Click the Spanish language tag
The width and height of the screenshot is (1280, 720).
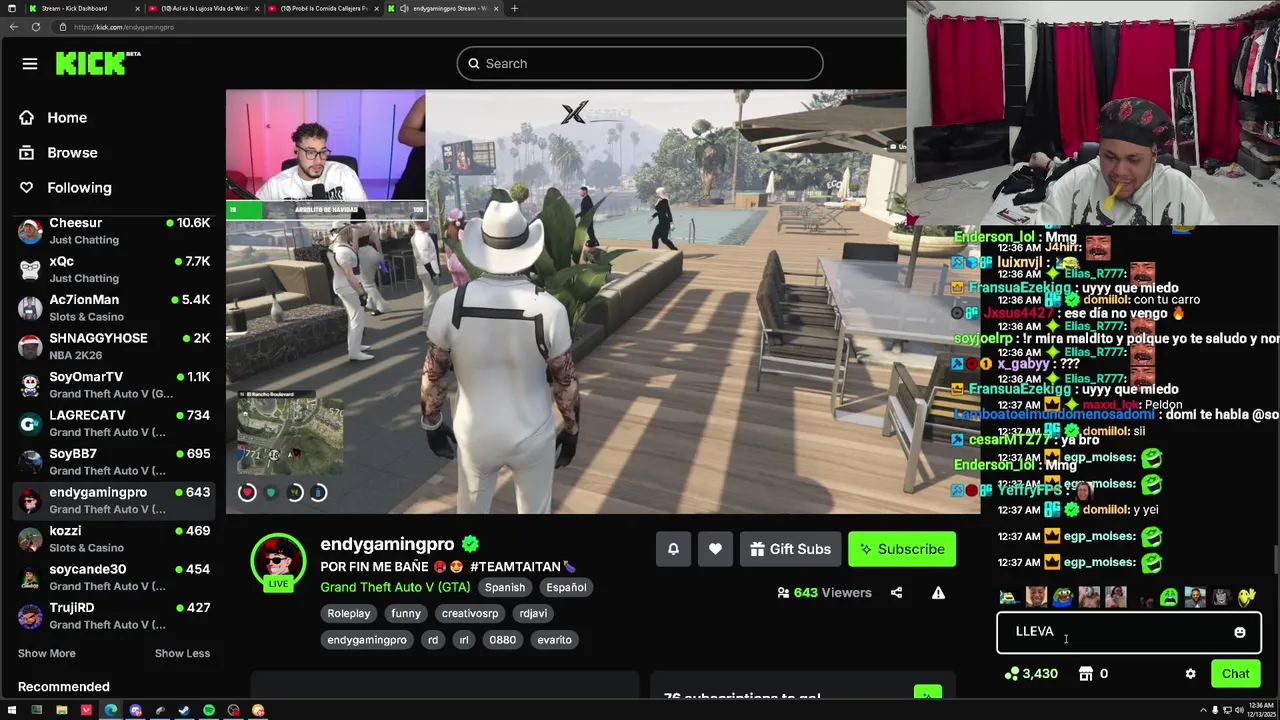pos(505,588)
